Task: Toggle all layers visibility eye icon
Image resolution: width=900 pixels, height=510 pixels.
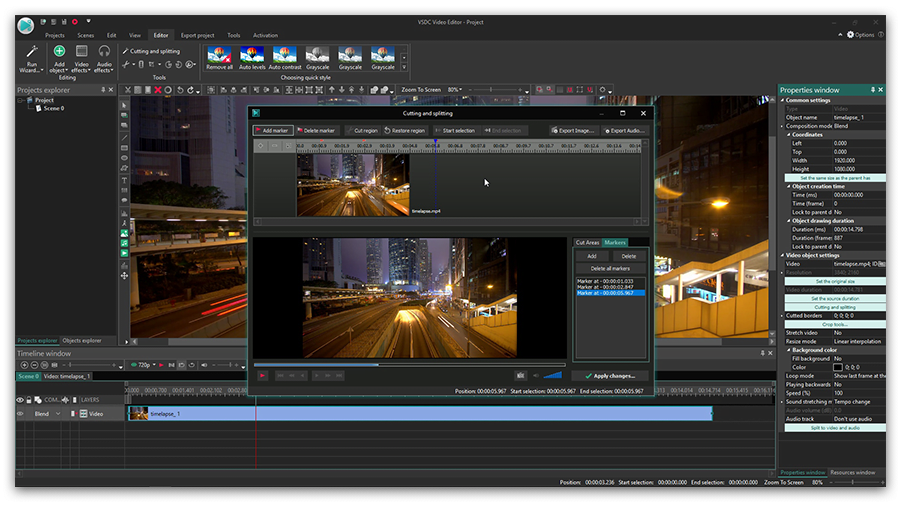Action: [x=20, y=400]
